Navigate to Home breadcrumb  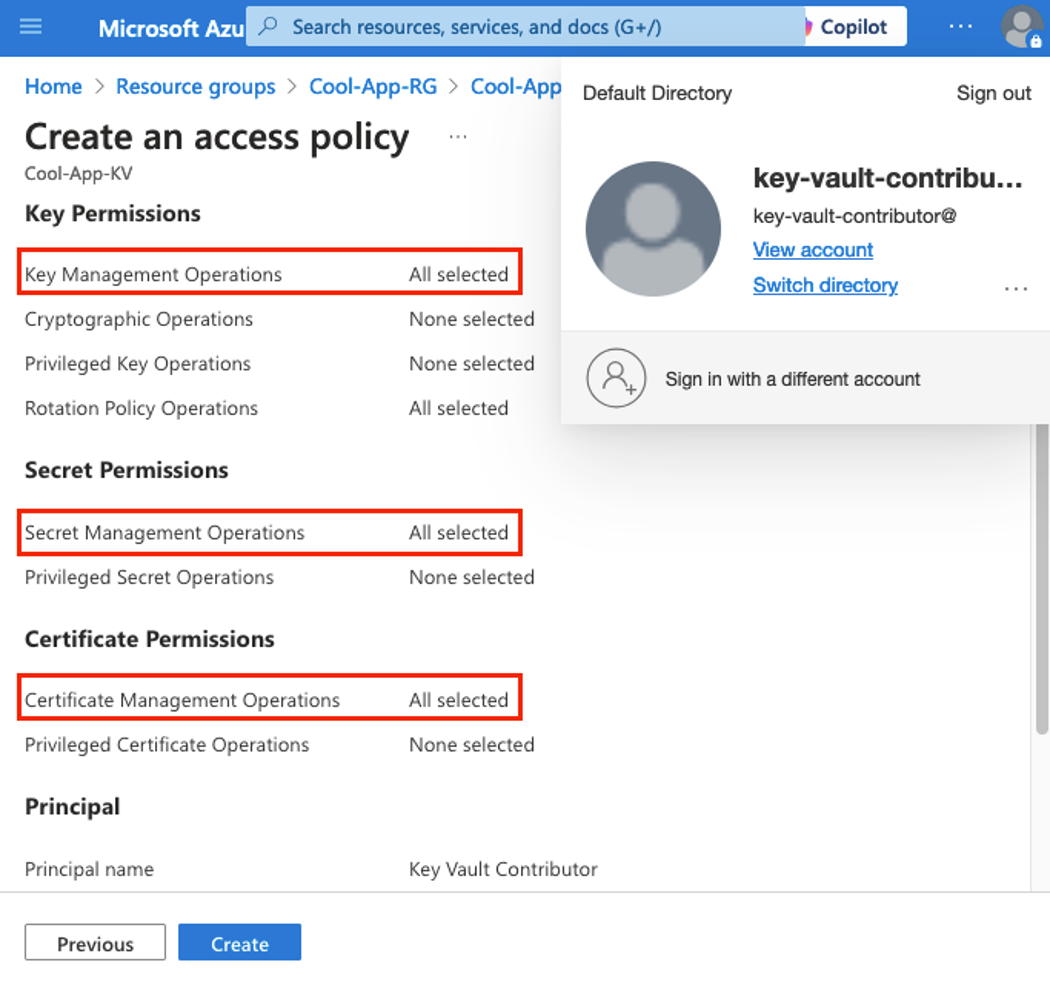point(53,87)
